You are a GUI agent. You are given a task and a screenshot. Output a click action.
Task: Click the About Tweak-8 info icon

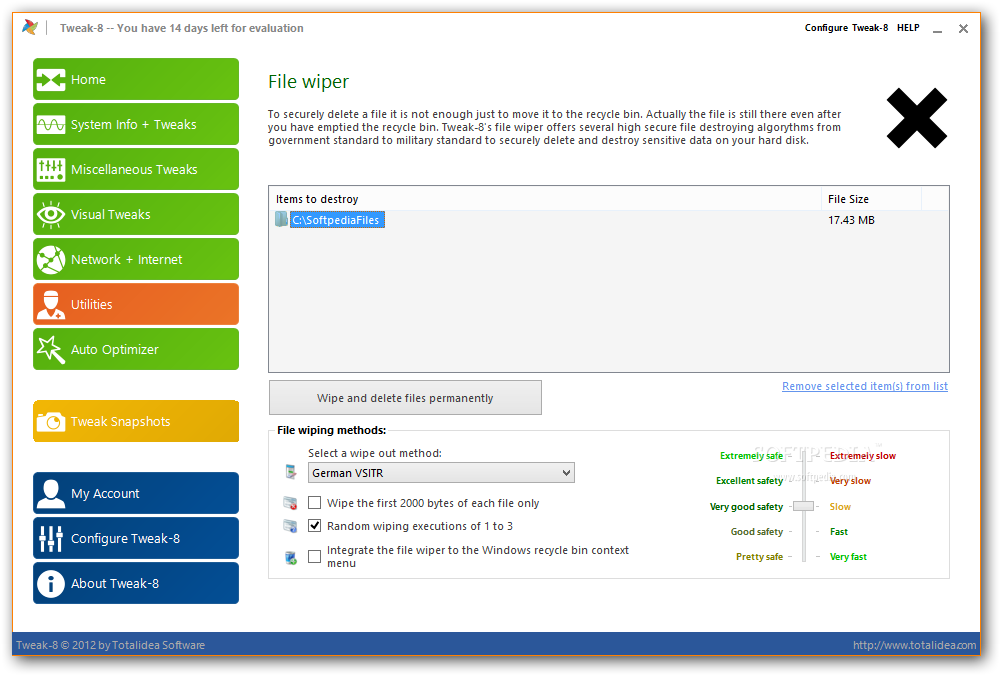coord(50,583)
